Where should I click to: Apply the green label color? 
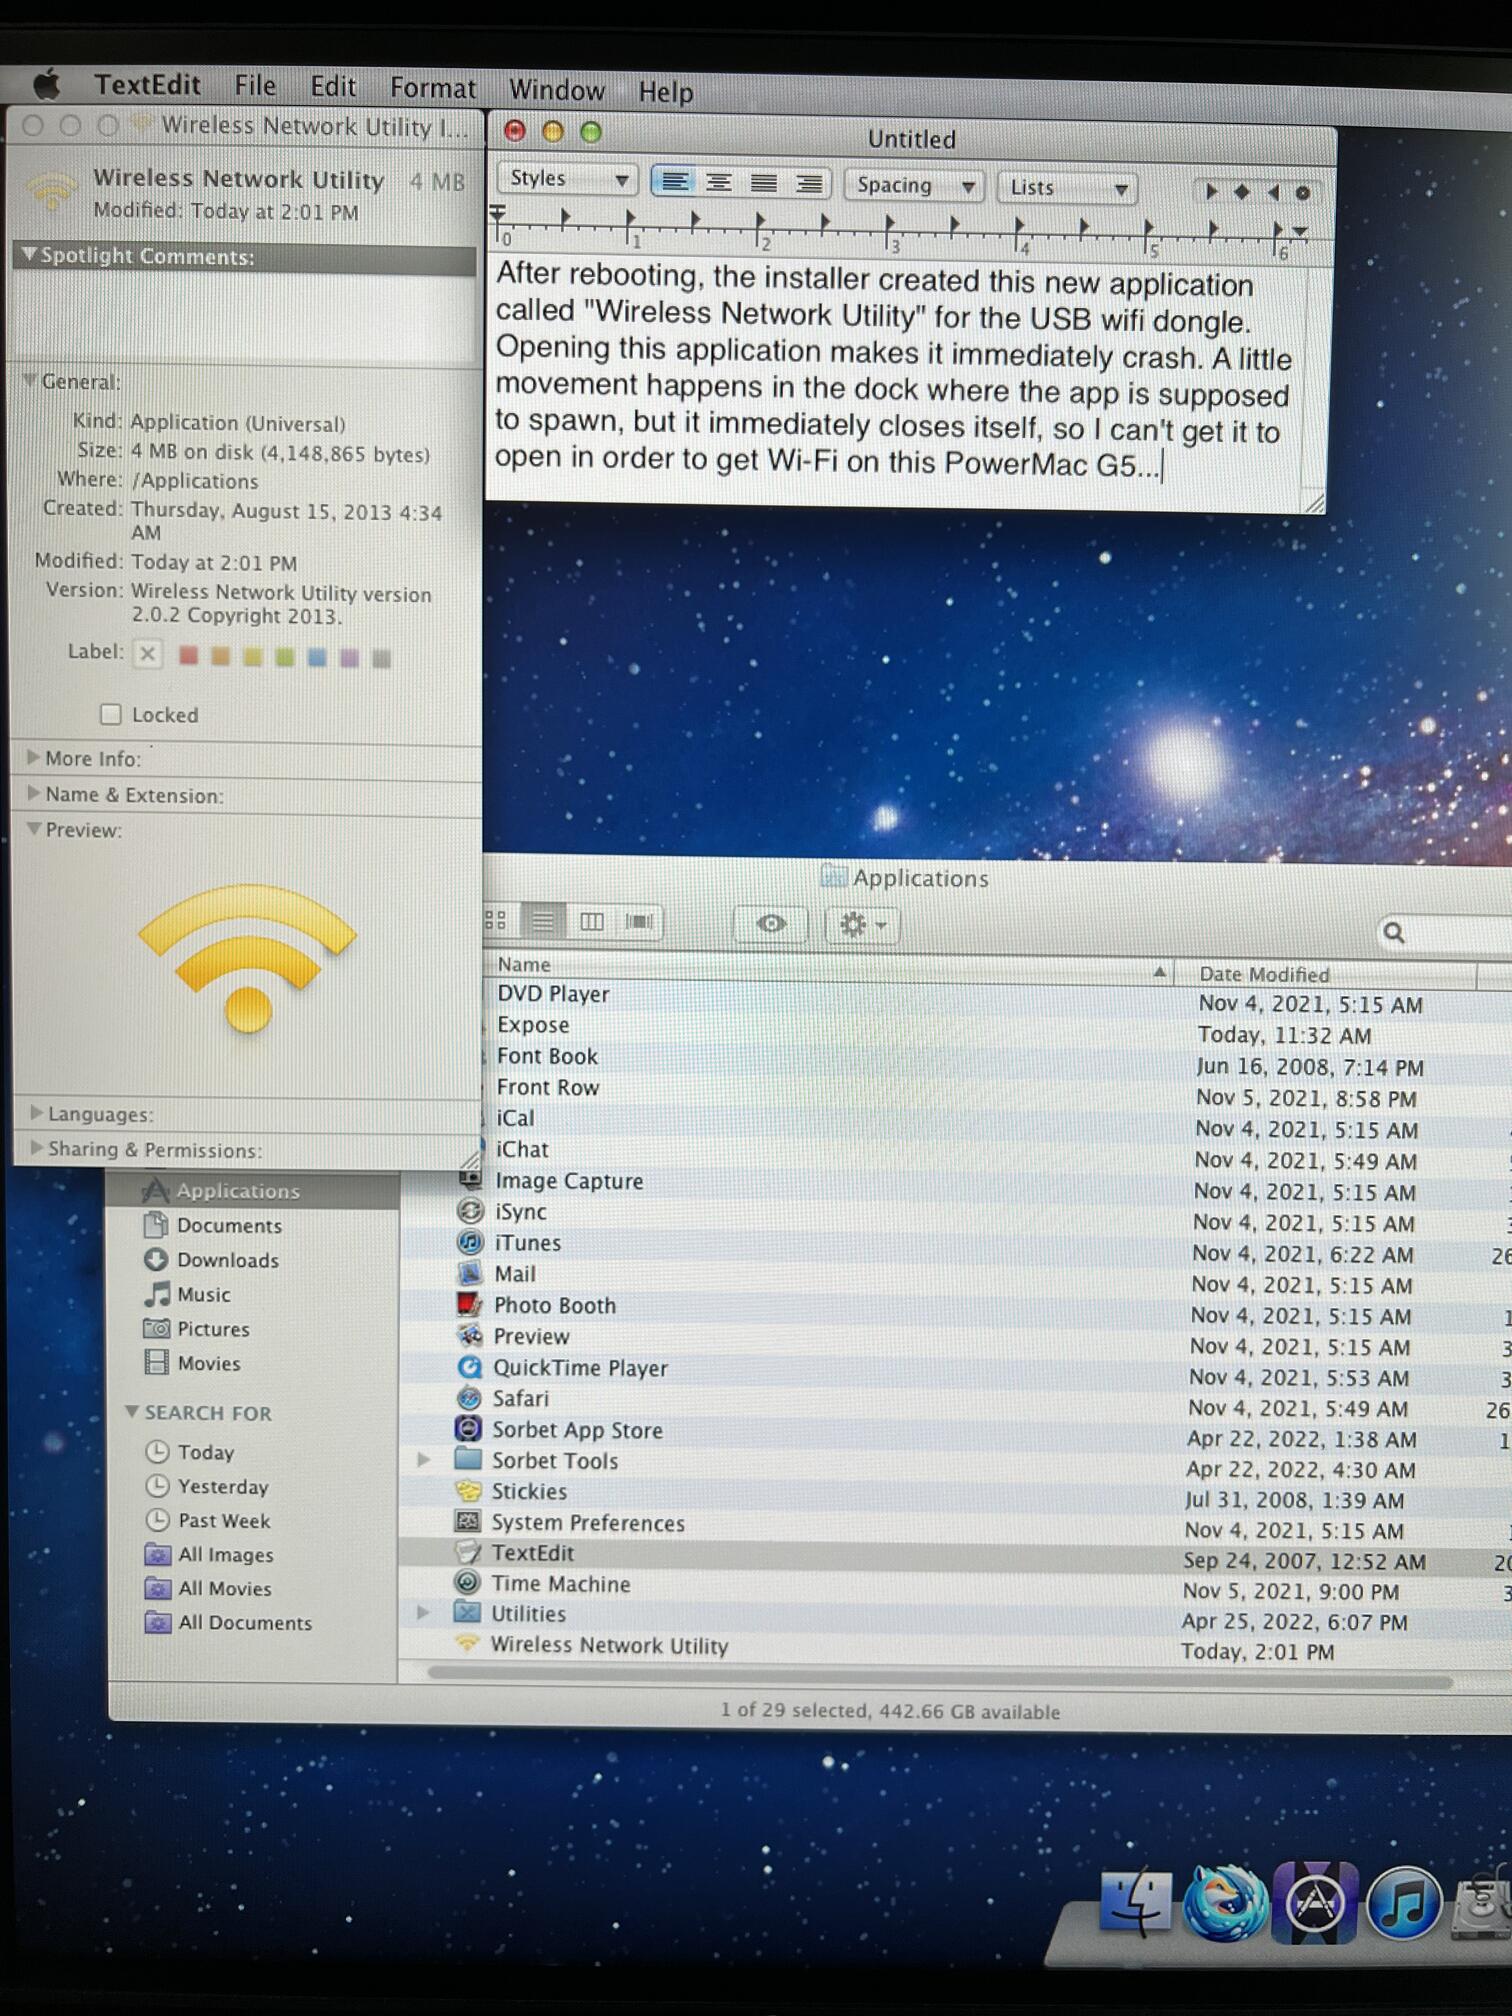click(x=285, y=657)
